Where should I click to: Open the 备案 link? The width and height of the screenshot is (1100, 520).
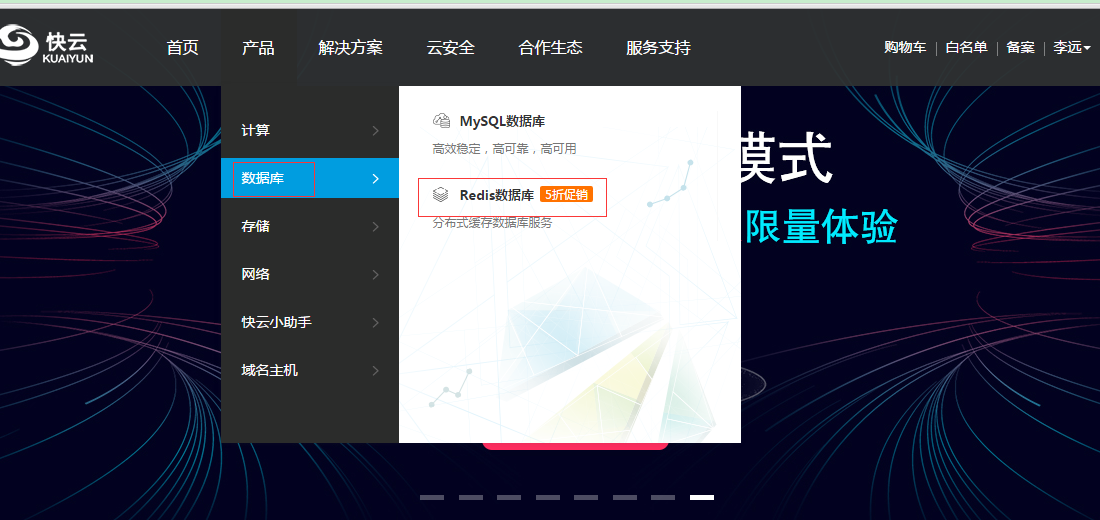pos(1021,48)
